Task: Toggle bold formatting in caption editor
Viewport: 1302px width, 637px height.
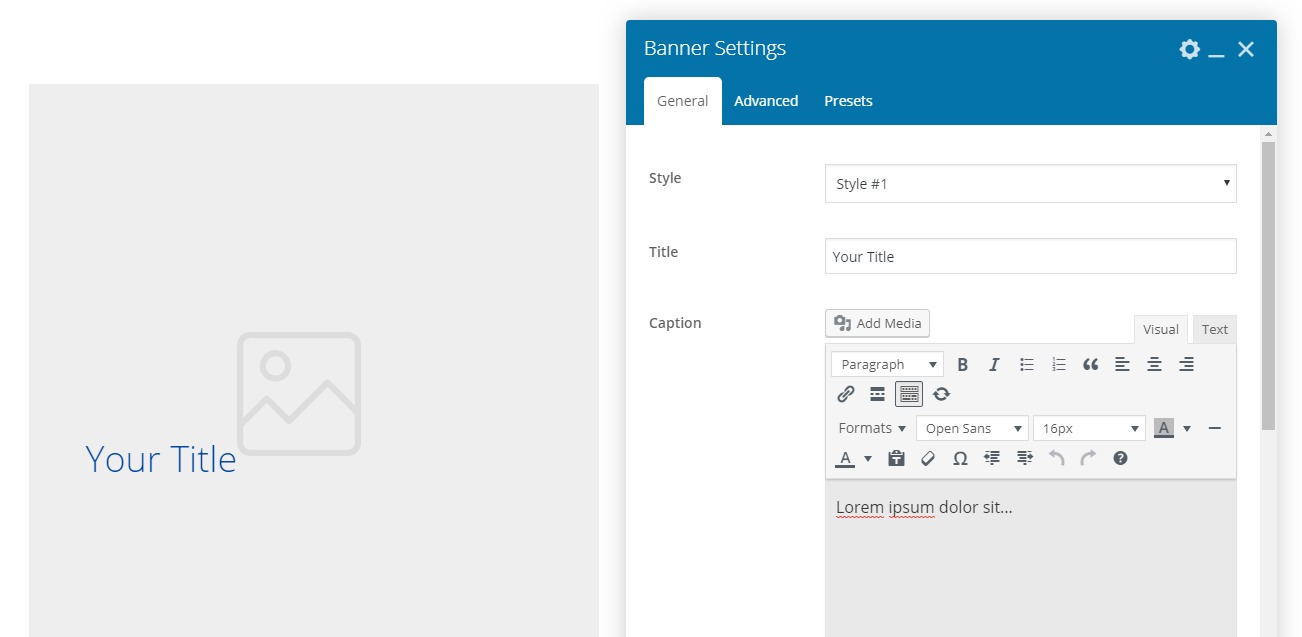Action: [x=962, y=365]
